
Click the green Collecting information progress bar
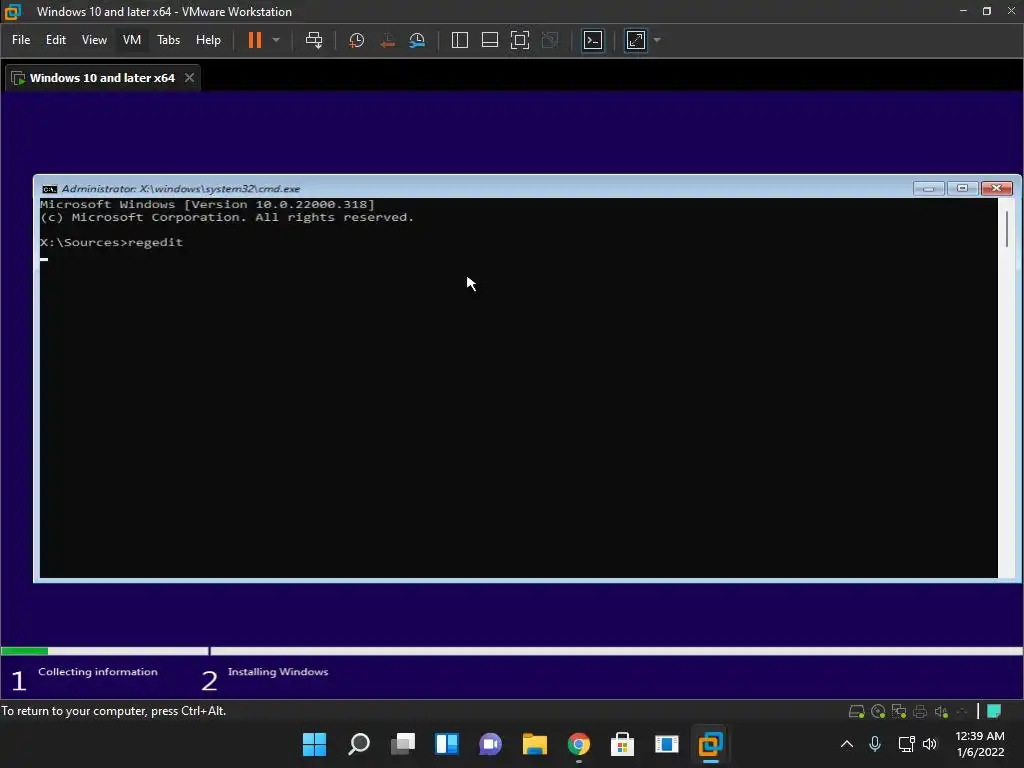click(24, 651)
